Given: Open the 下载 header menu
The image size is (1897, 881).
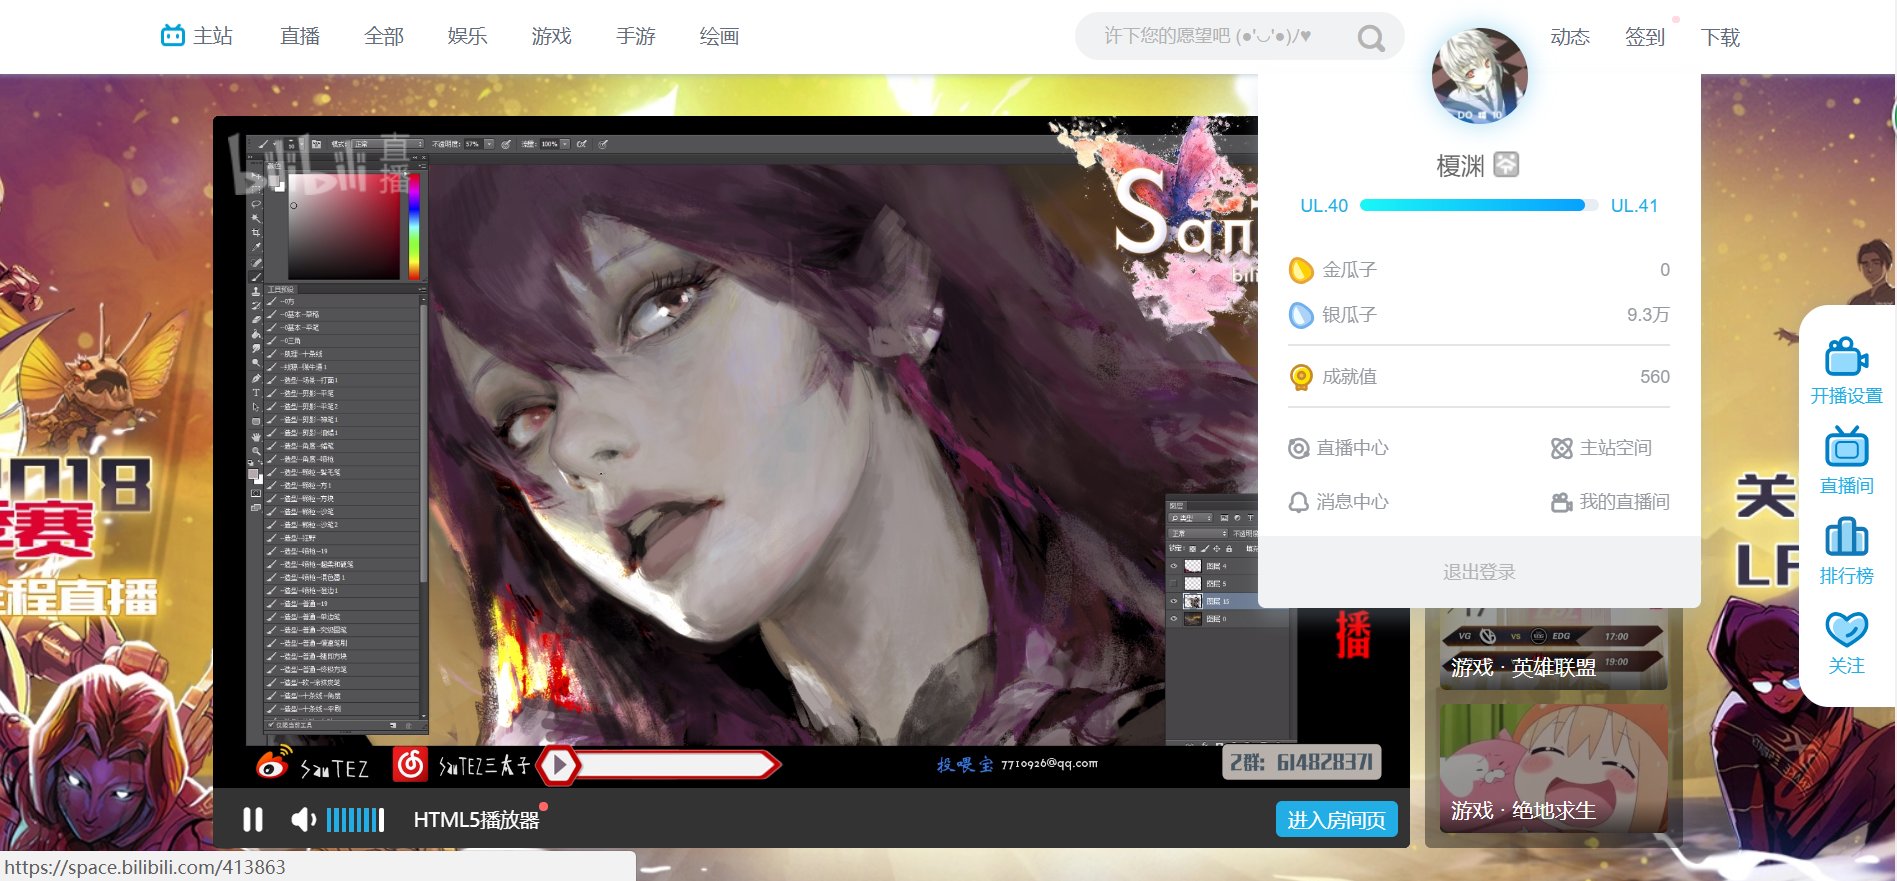Looking at the screenshot, I should (x=1720, y=37).
